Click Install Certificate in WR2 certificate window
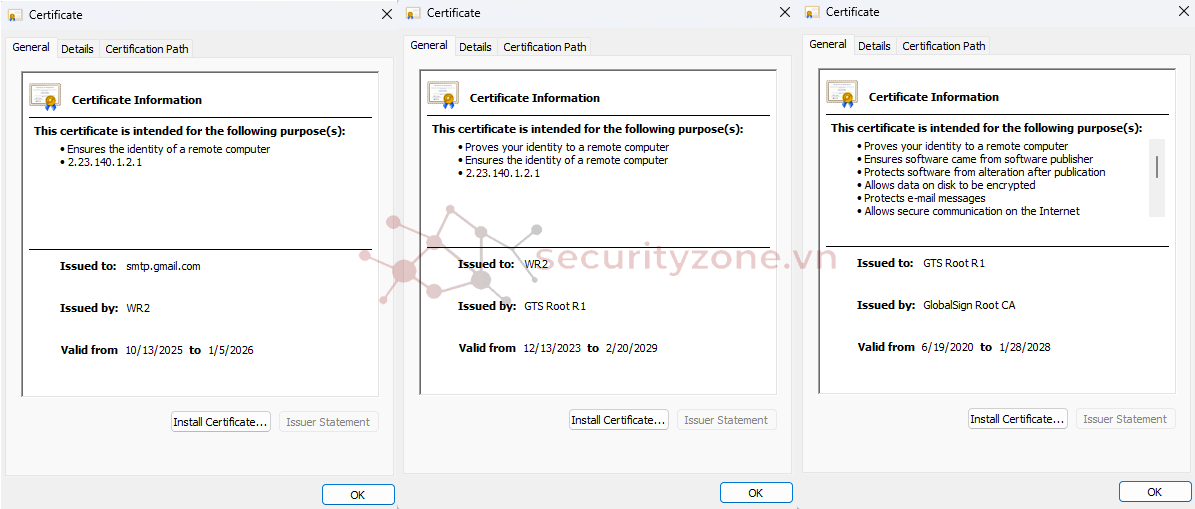 click(619, 420)
